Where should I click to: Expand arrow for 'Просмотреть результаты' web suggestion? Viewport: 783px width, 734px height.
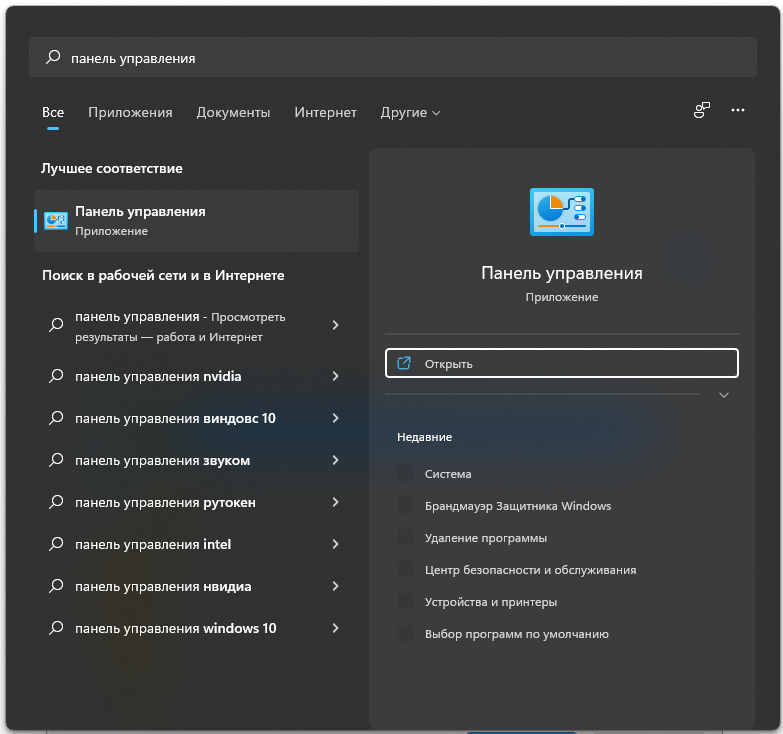coord(336,325)
